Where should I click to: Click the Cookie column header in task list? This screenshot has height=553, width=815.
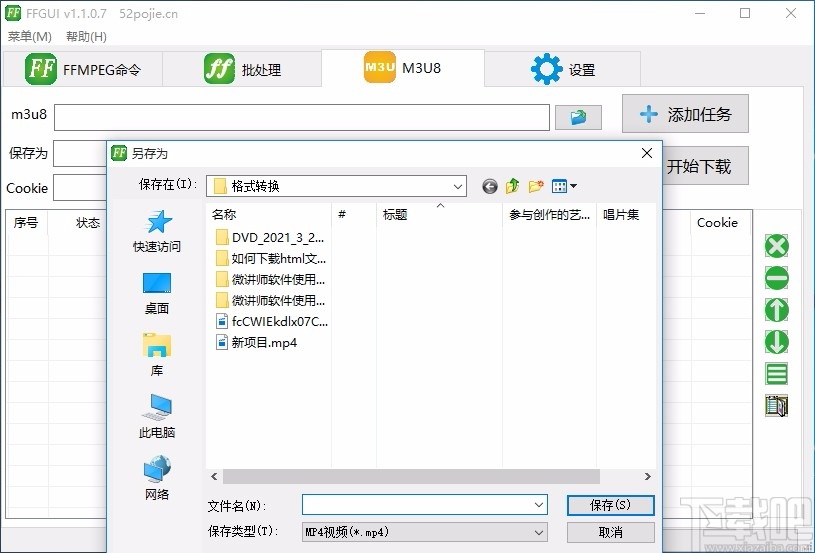[721, 222]
